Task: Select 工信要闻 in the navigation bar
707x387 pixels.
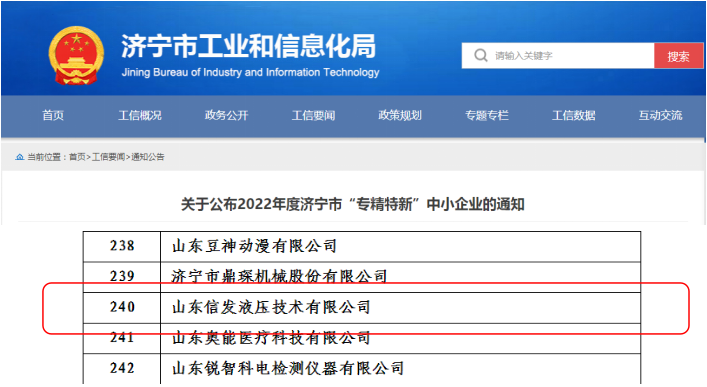Action: [x=313, y=115]
